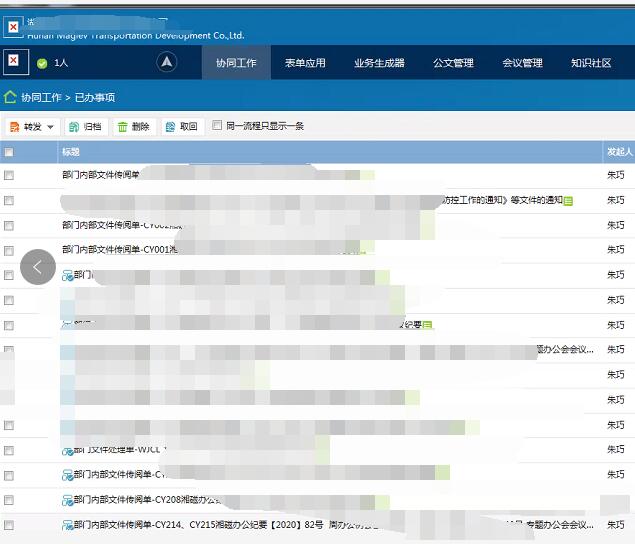Check the first 部门内部文件传阅单 row checkbox
The height and width of the screenshot is (544, 635).
[x=9, y=175]
